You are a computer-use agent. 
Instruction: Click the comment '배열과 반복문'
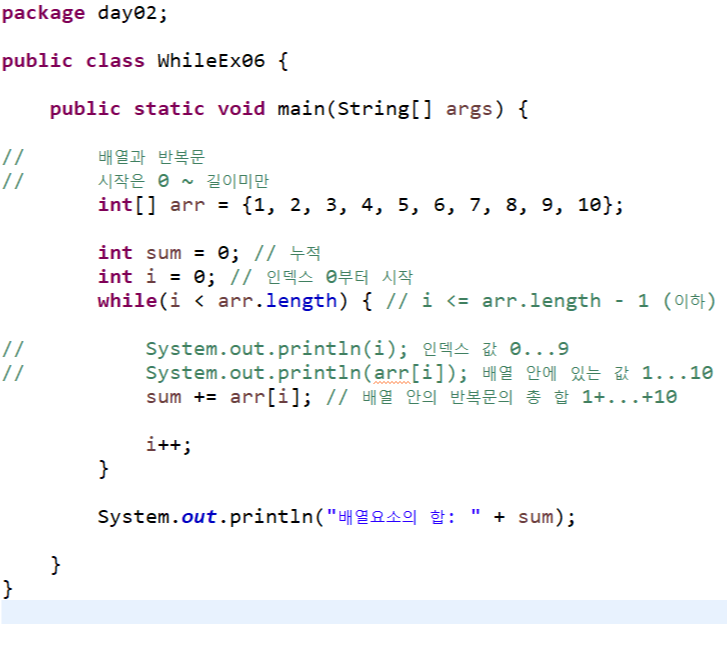(x=151, y=157)
